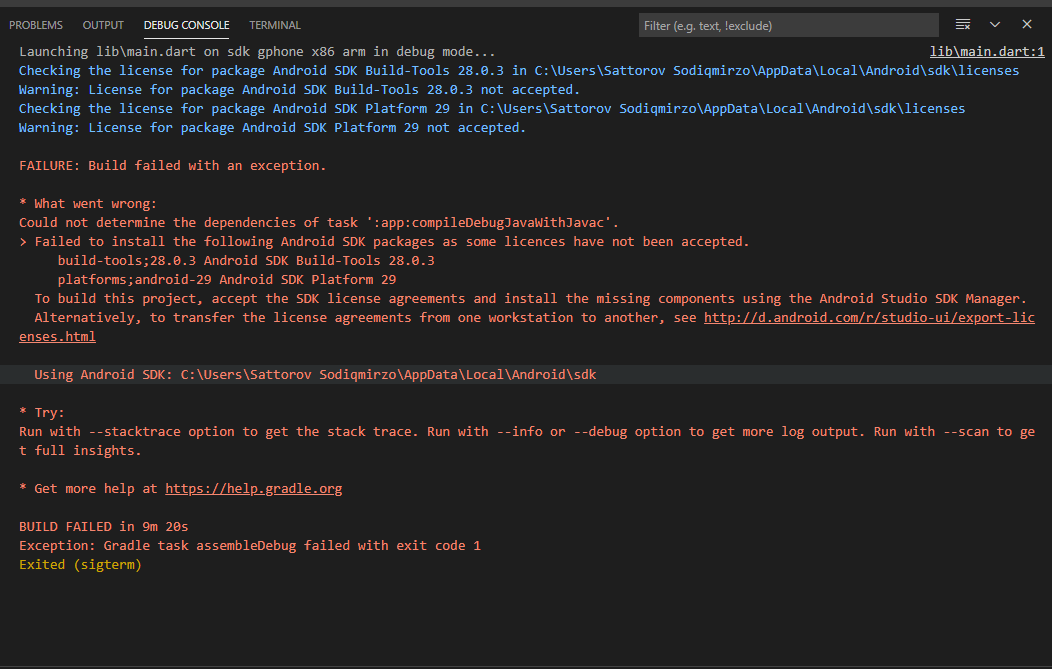Collapse the panel with the chevron icon
Screen dimensions: 1052x669
point(995,25)
